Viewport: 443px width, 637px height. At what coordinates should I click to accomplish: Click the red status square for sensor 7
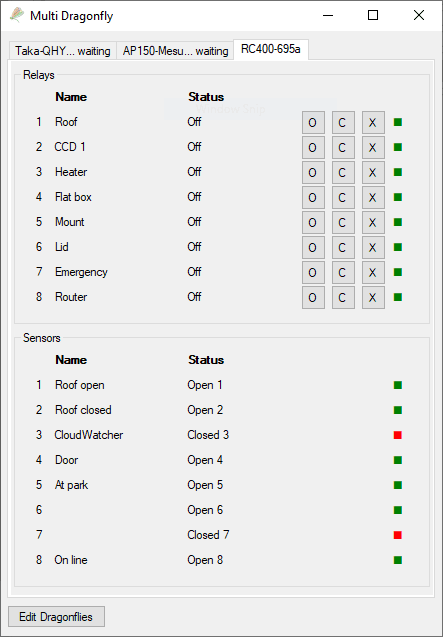(x=398, y=535)
